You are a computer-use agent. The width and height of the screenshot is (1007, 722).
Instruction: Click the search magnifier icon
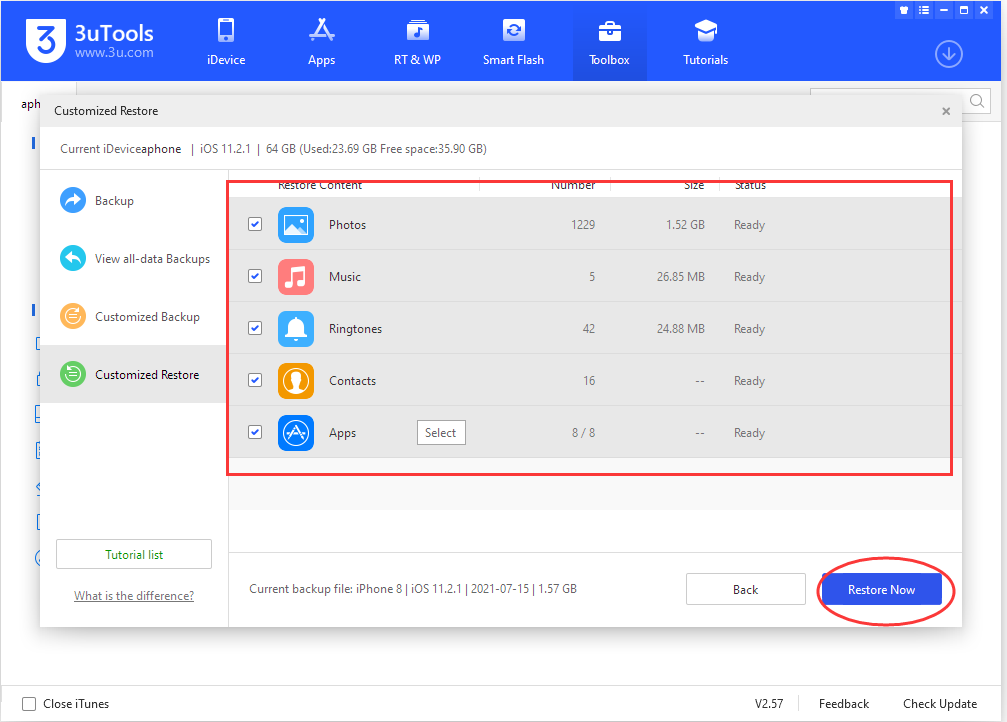coord(976,101)
